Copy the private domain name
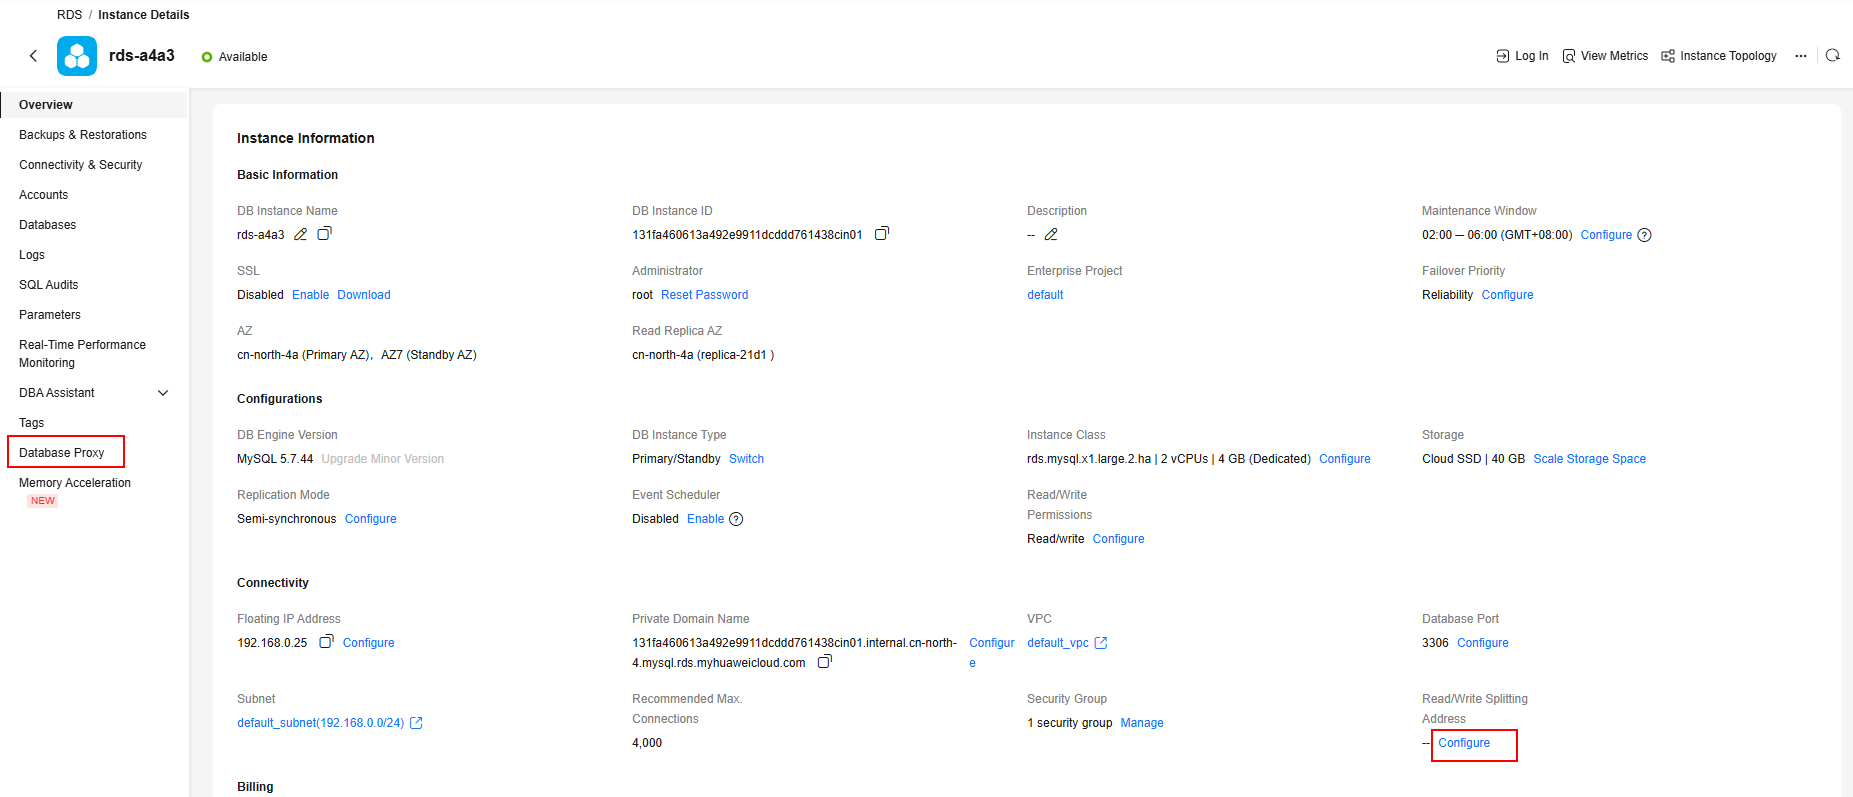The height and width of the screenshot is (797, 1853). [x=824, y=662]
